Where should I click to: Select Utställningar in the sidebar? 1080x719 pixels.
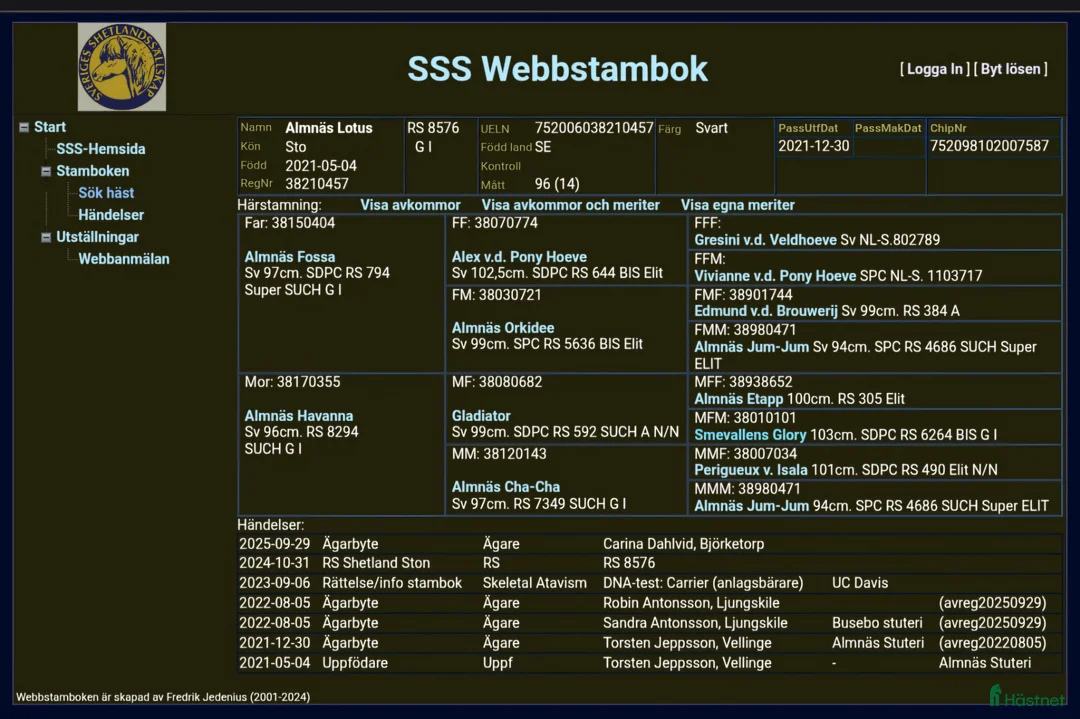point(97,237)
